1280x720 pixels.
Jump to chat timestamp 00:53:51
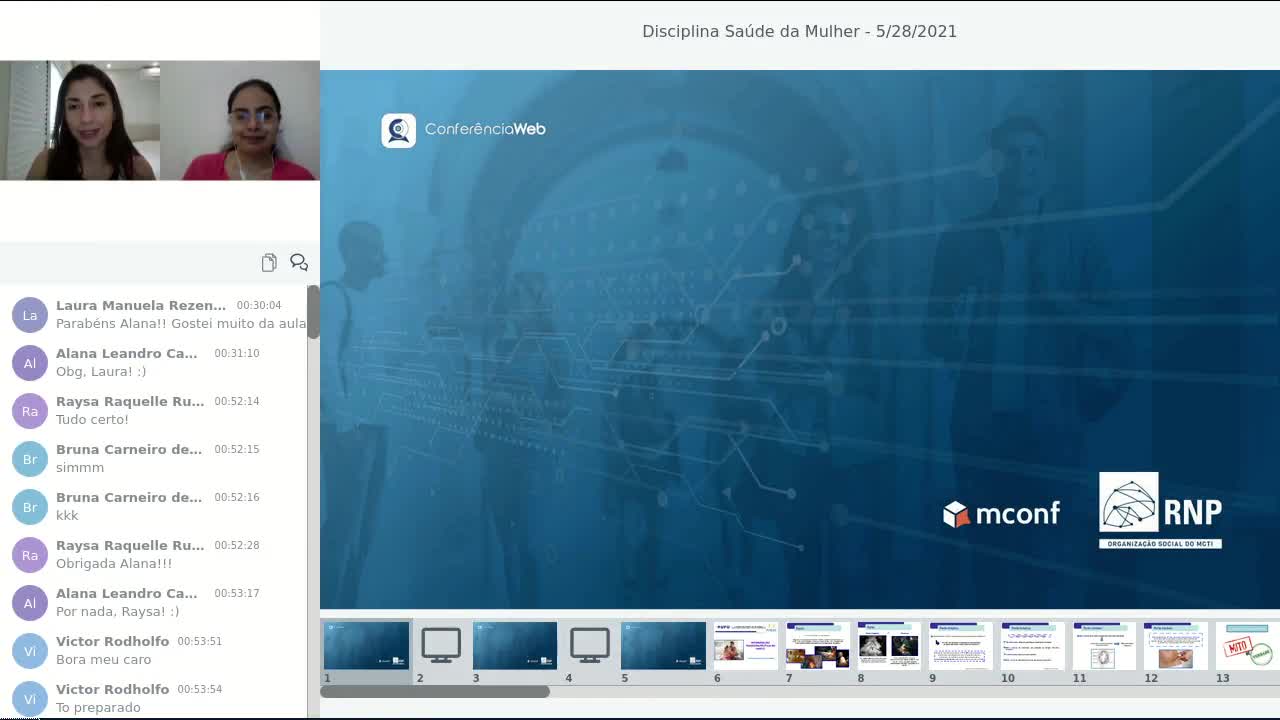pyautogui.click(x=200, y=642)
